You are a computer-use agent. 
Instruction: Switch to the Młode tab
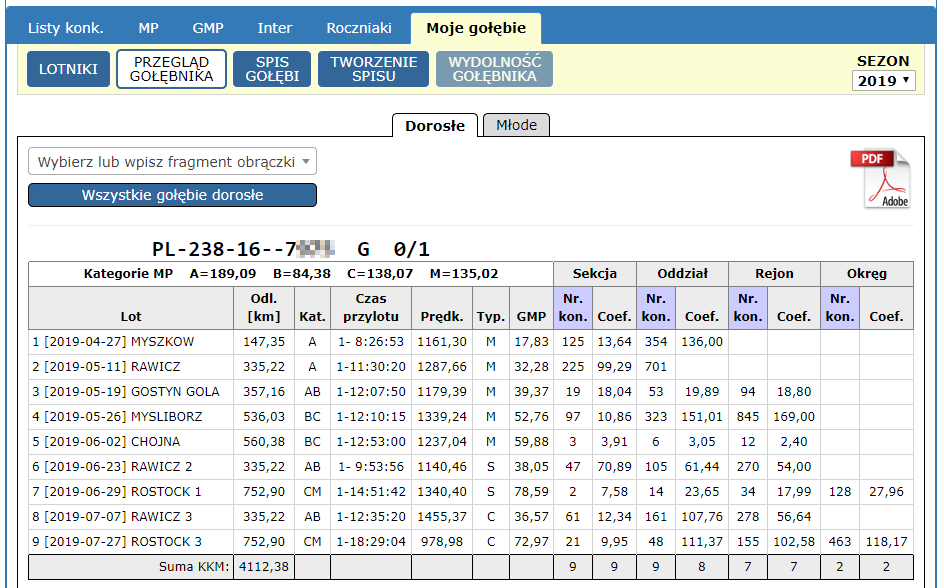pos(516,125)
